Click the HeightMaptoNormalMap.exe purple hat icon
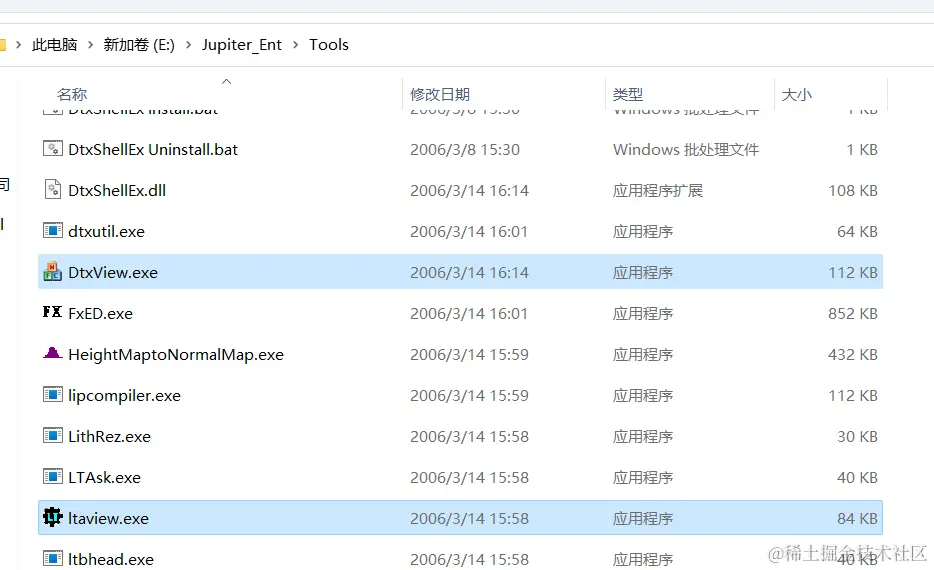 [x=52, y=353]
